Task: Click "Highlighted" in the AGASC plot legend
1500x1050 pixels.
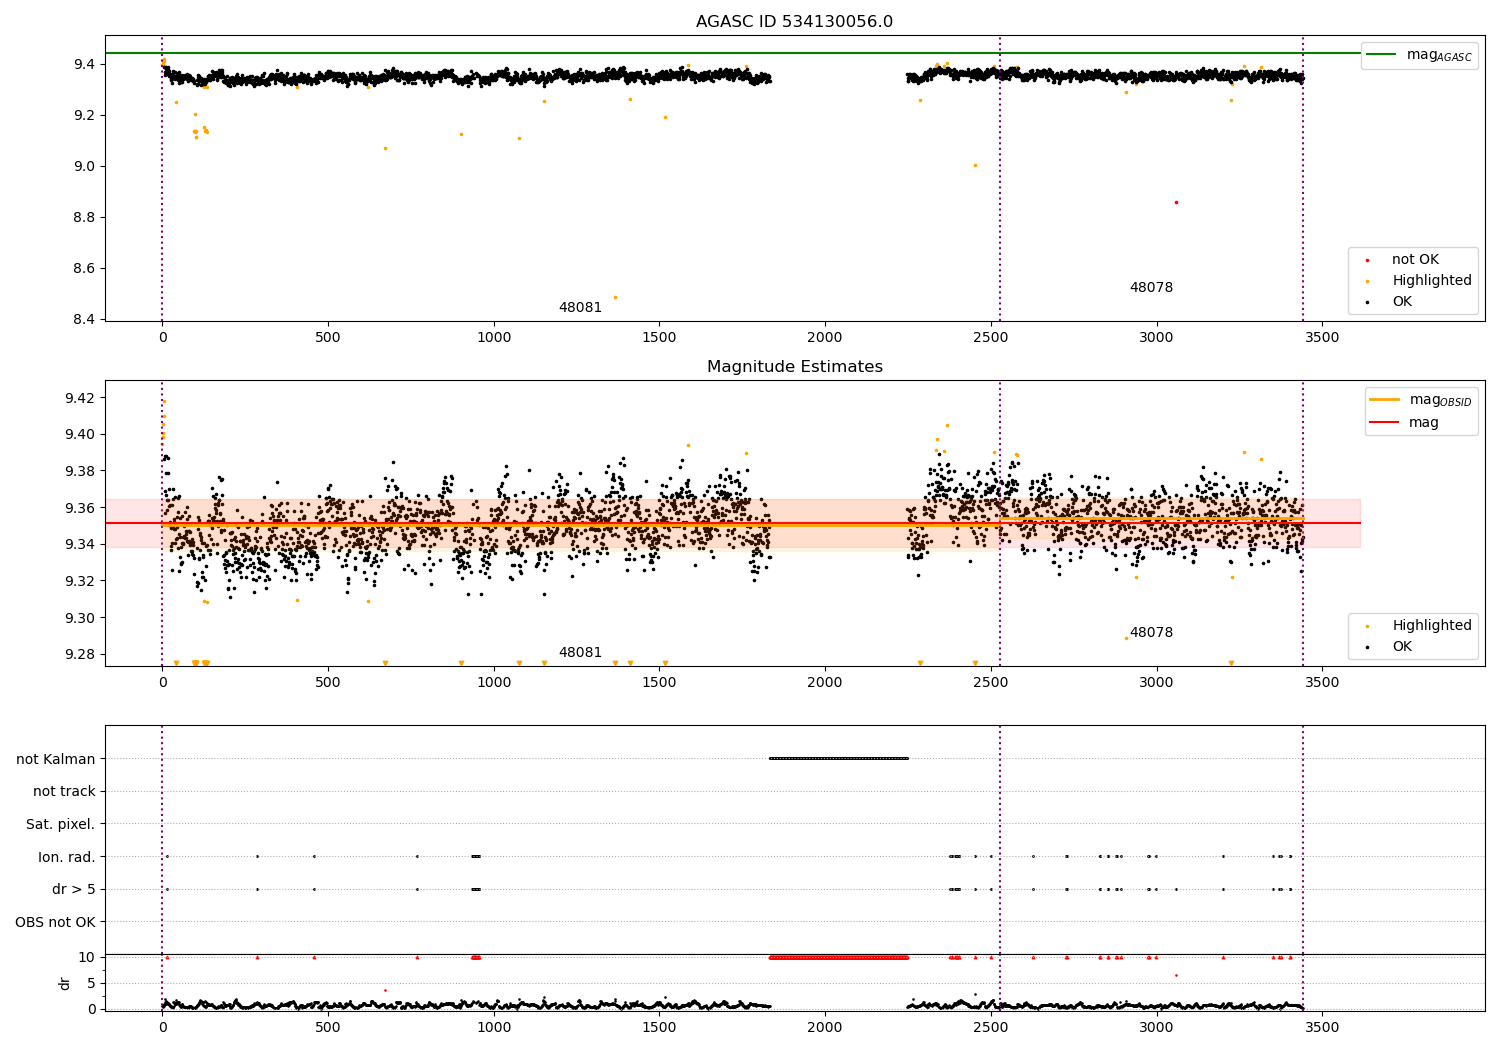Action: [x=1432, y=281]
